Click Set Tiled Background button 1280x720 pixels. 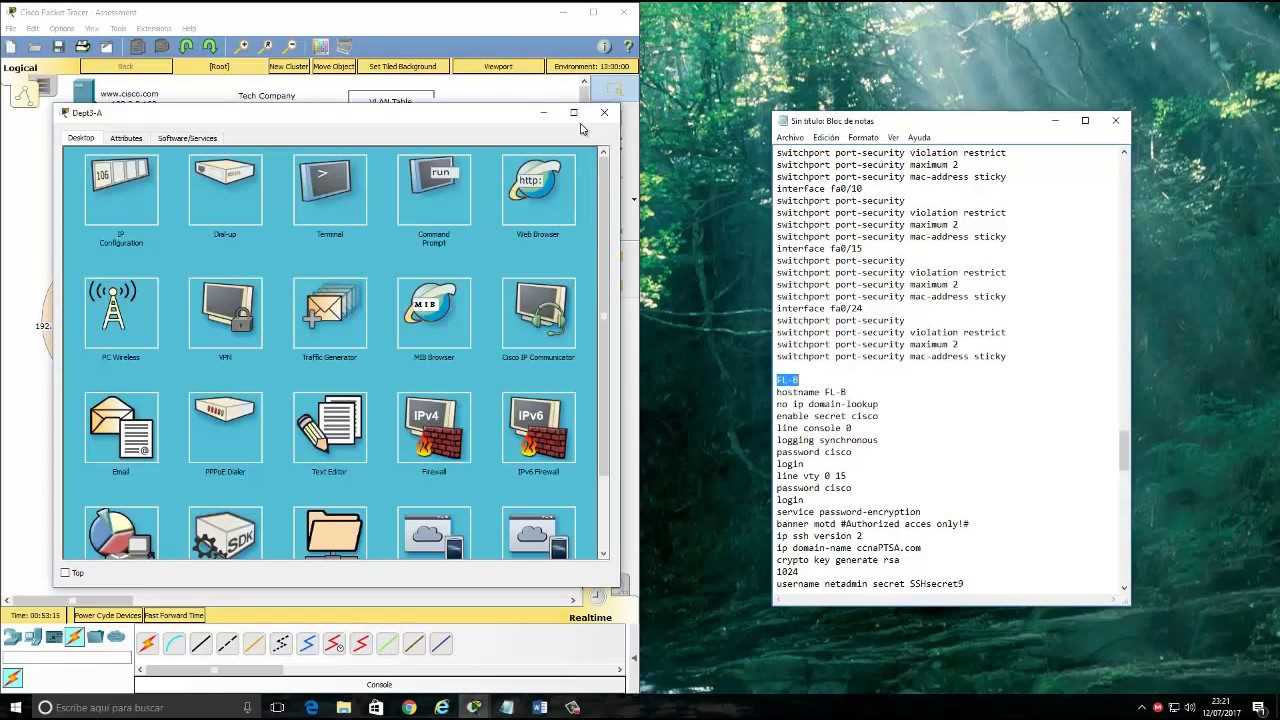click(x=403, y=66)
